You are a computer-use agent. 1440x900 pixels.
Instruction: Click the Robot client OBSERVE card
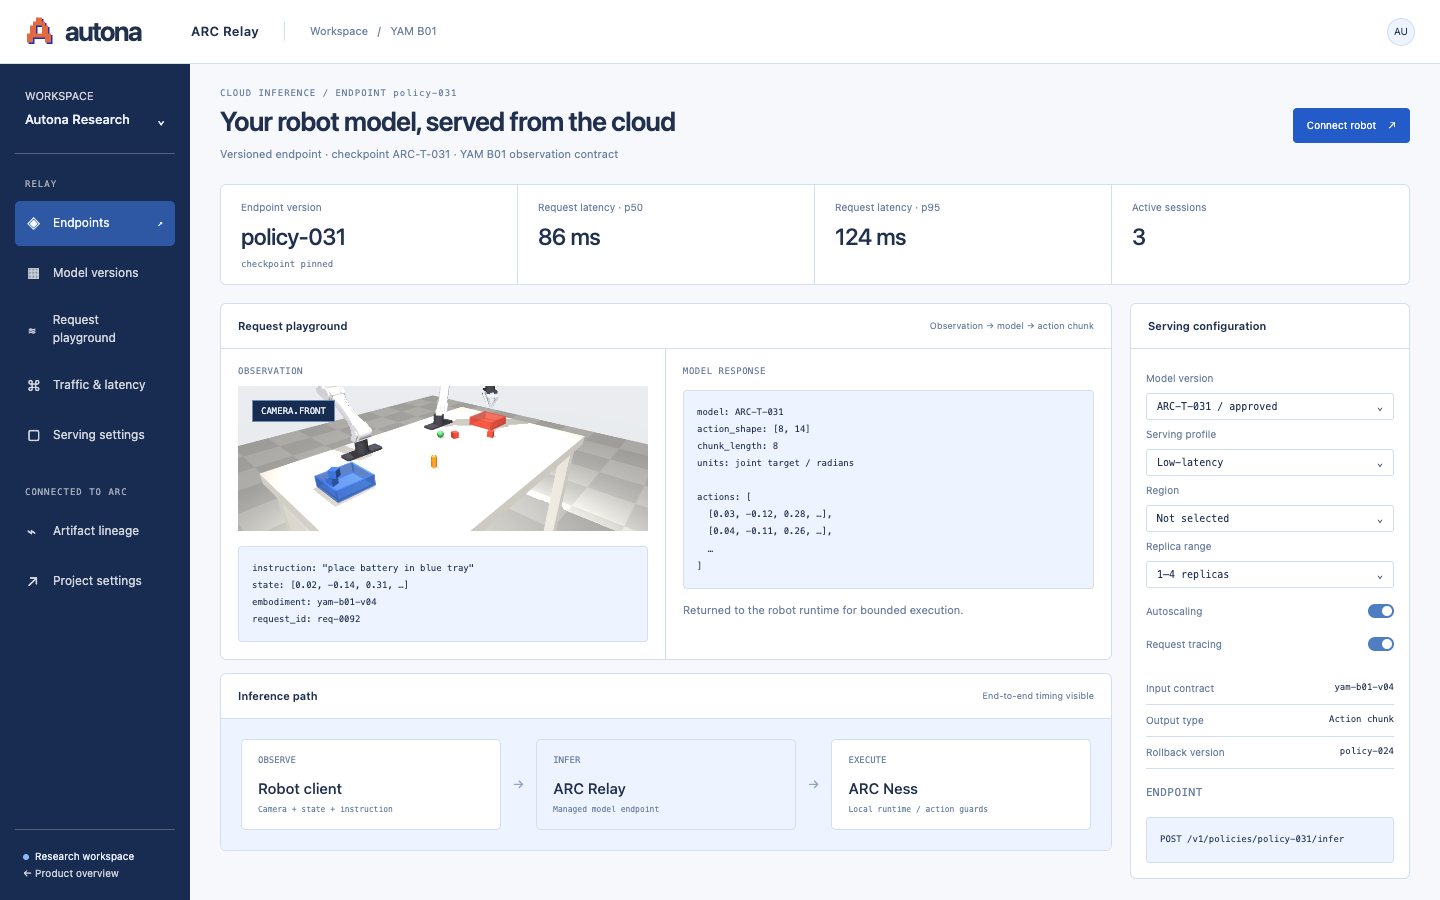click(x=371, y=785)
